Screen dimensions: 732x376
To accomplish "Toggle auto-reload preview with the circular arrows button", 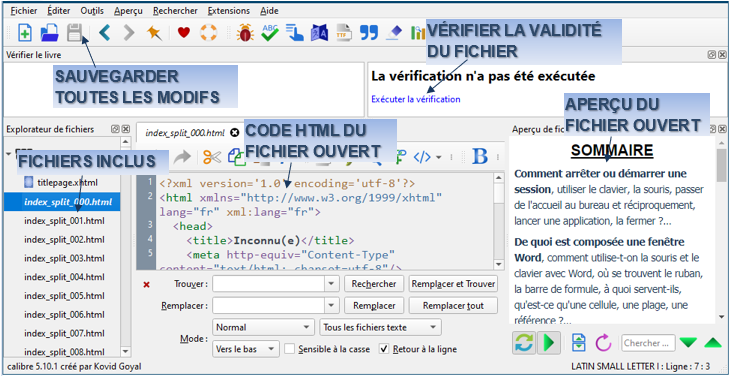I will tap(524, 343).
